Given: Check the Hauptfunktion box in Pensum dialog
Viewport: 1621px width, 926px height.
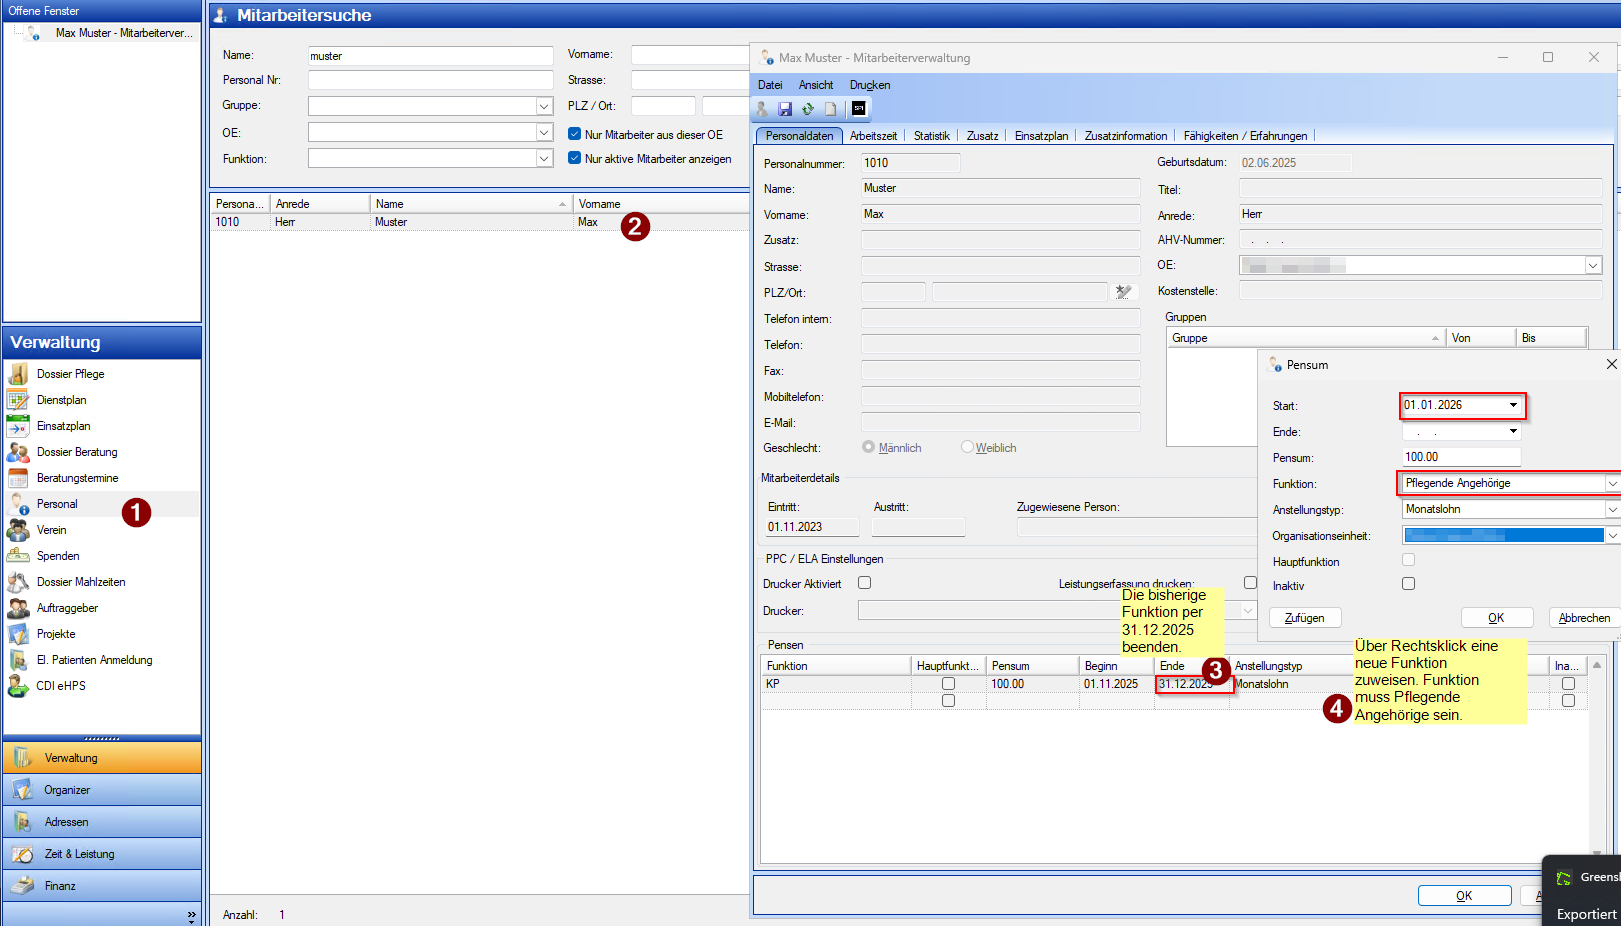Looking at the screenshot, I should pos(1409,560).
